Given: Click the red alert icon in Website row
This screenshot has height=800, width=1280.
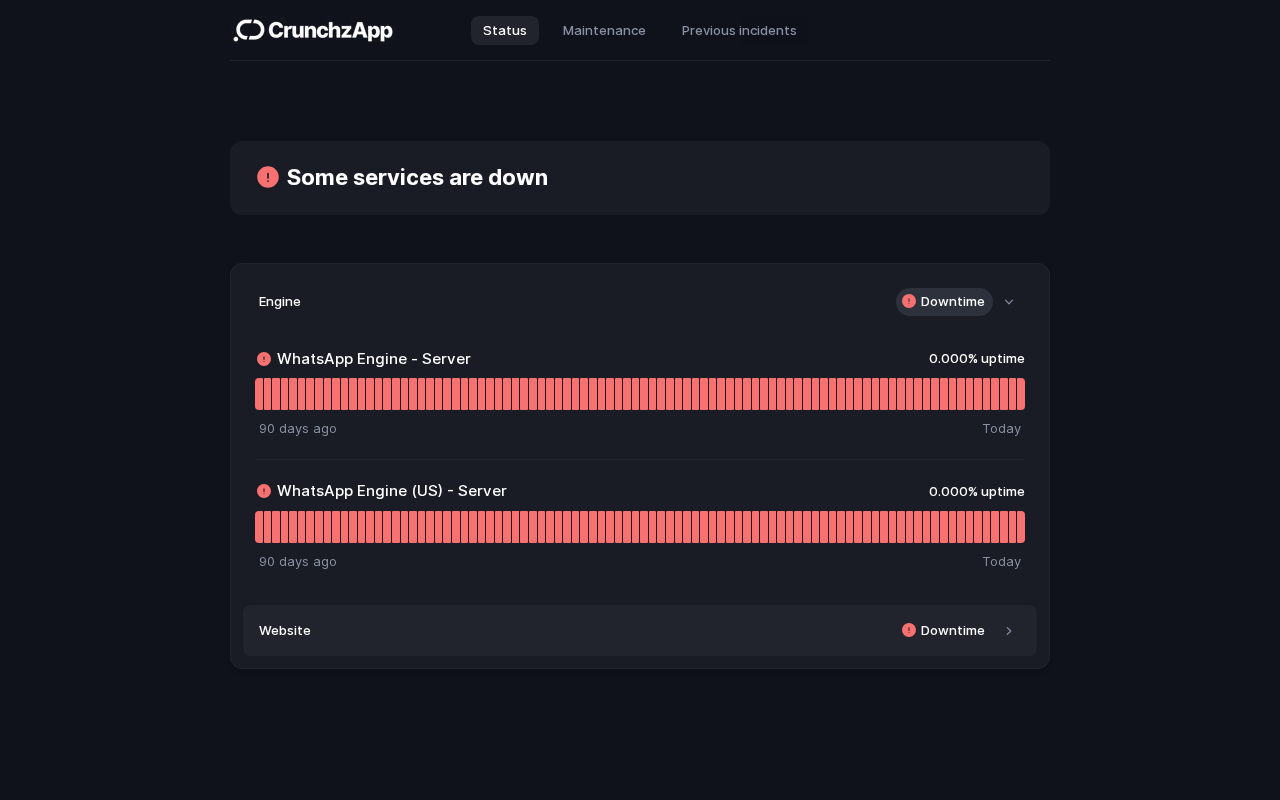Looking at the screenshot, I should (x=909, y=630).
